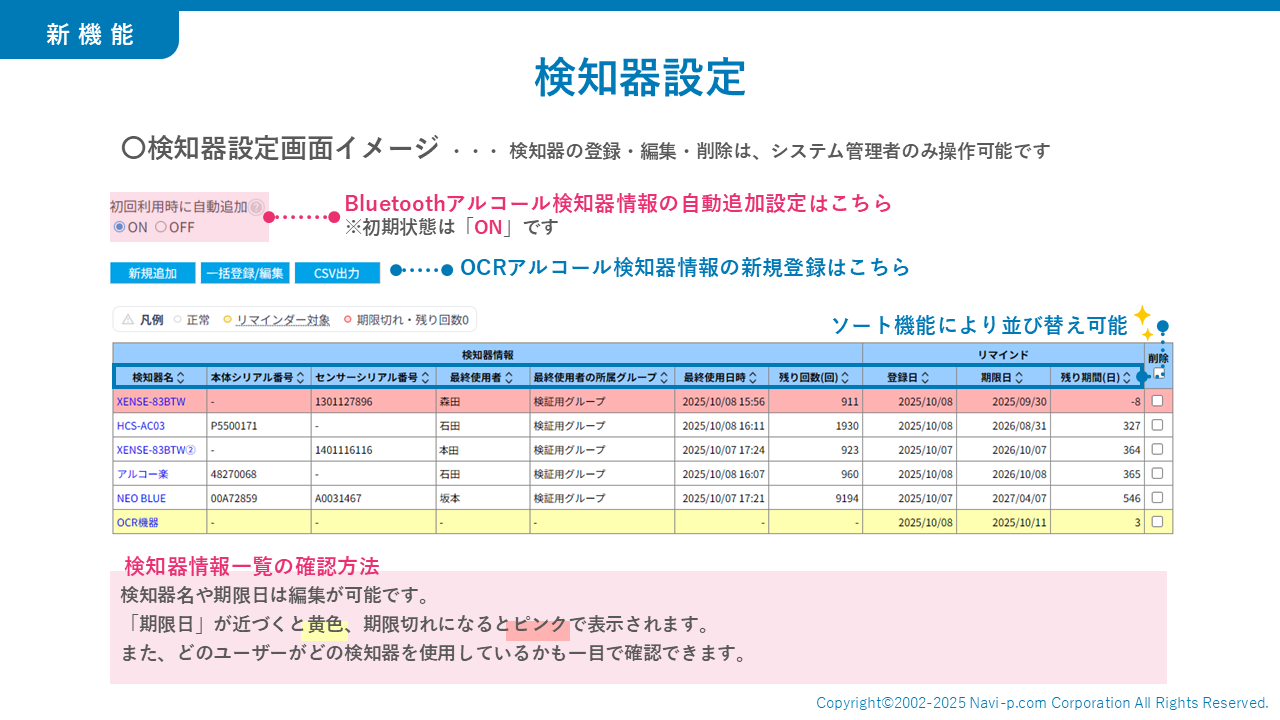Toggle sort order on 登録日 column
The height and width of the screenshot is (720, 1280).
[924, 378]
